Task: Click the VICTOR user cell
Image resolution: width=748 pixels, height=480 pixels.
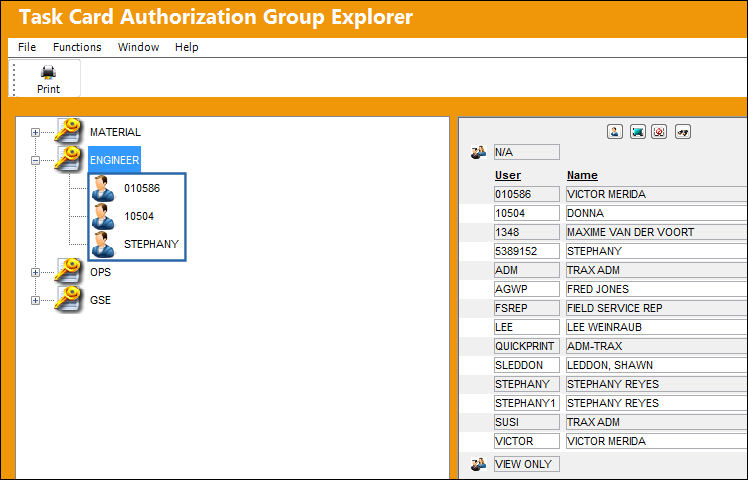Action: (x=527, y=441)
